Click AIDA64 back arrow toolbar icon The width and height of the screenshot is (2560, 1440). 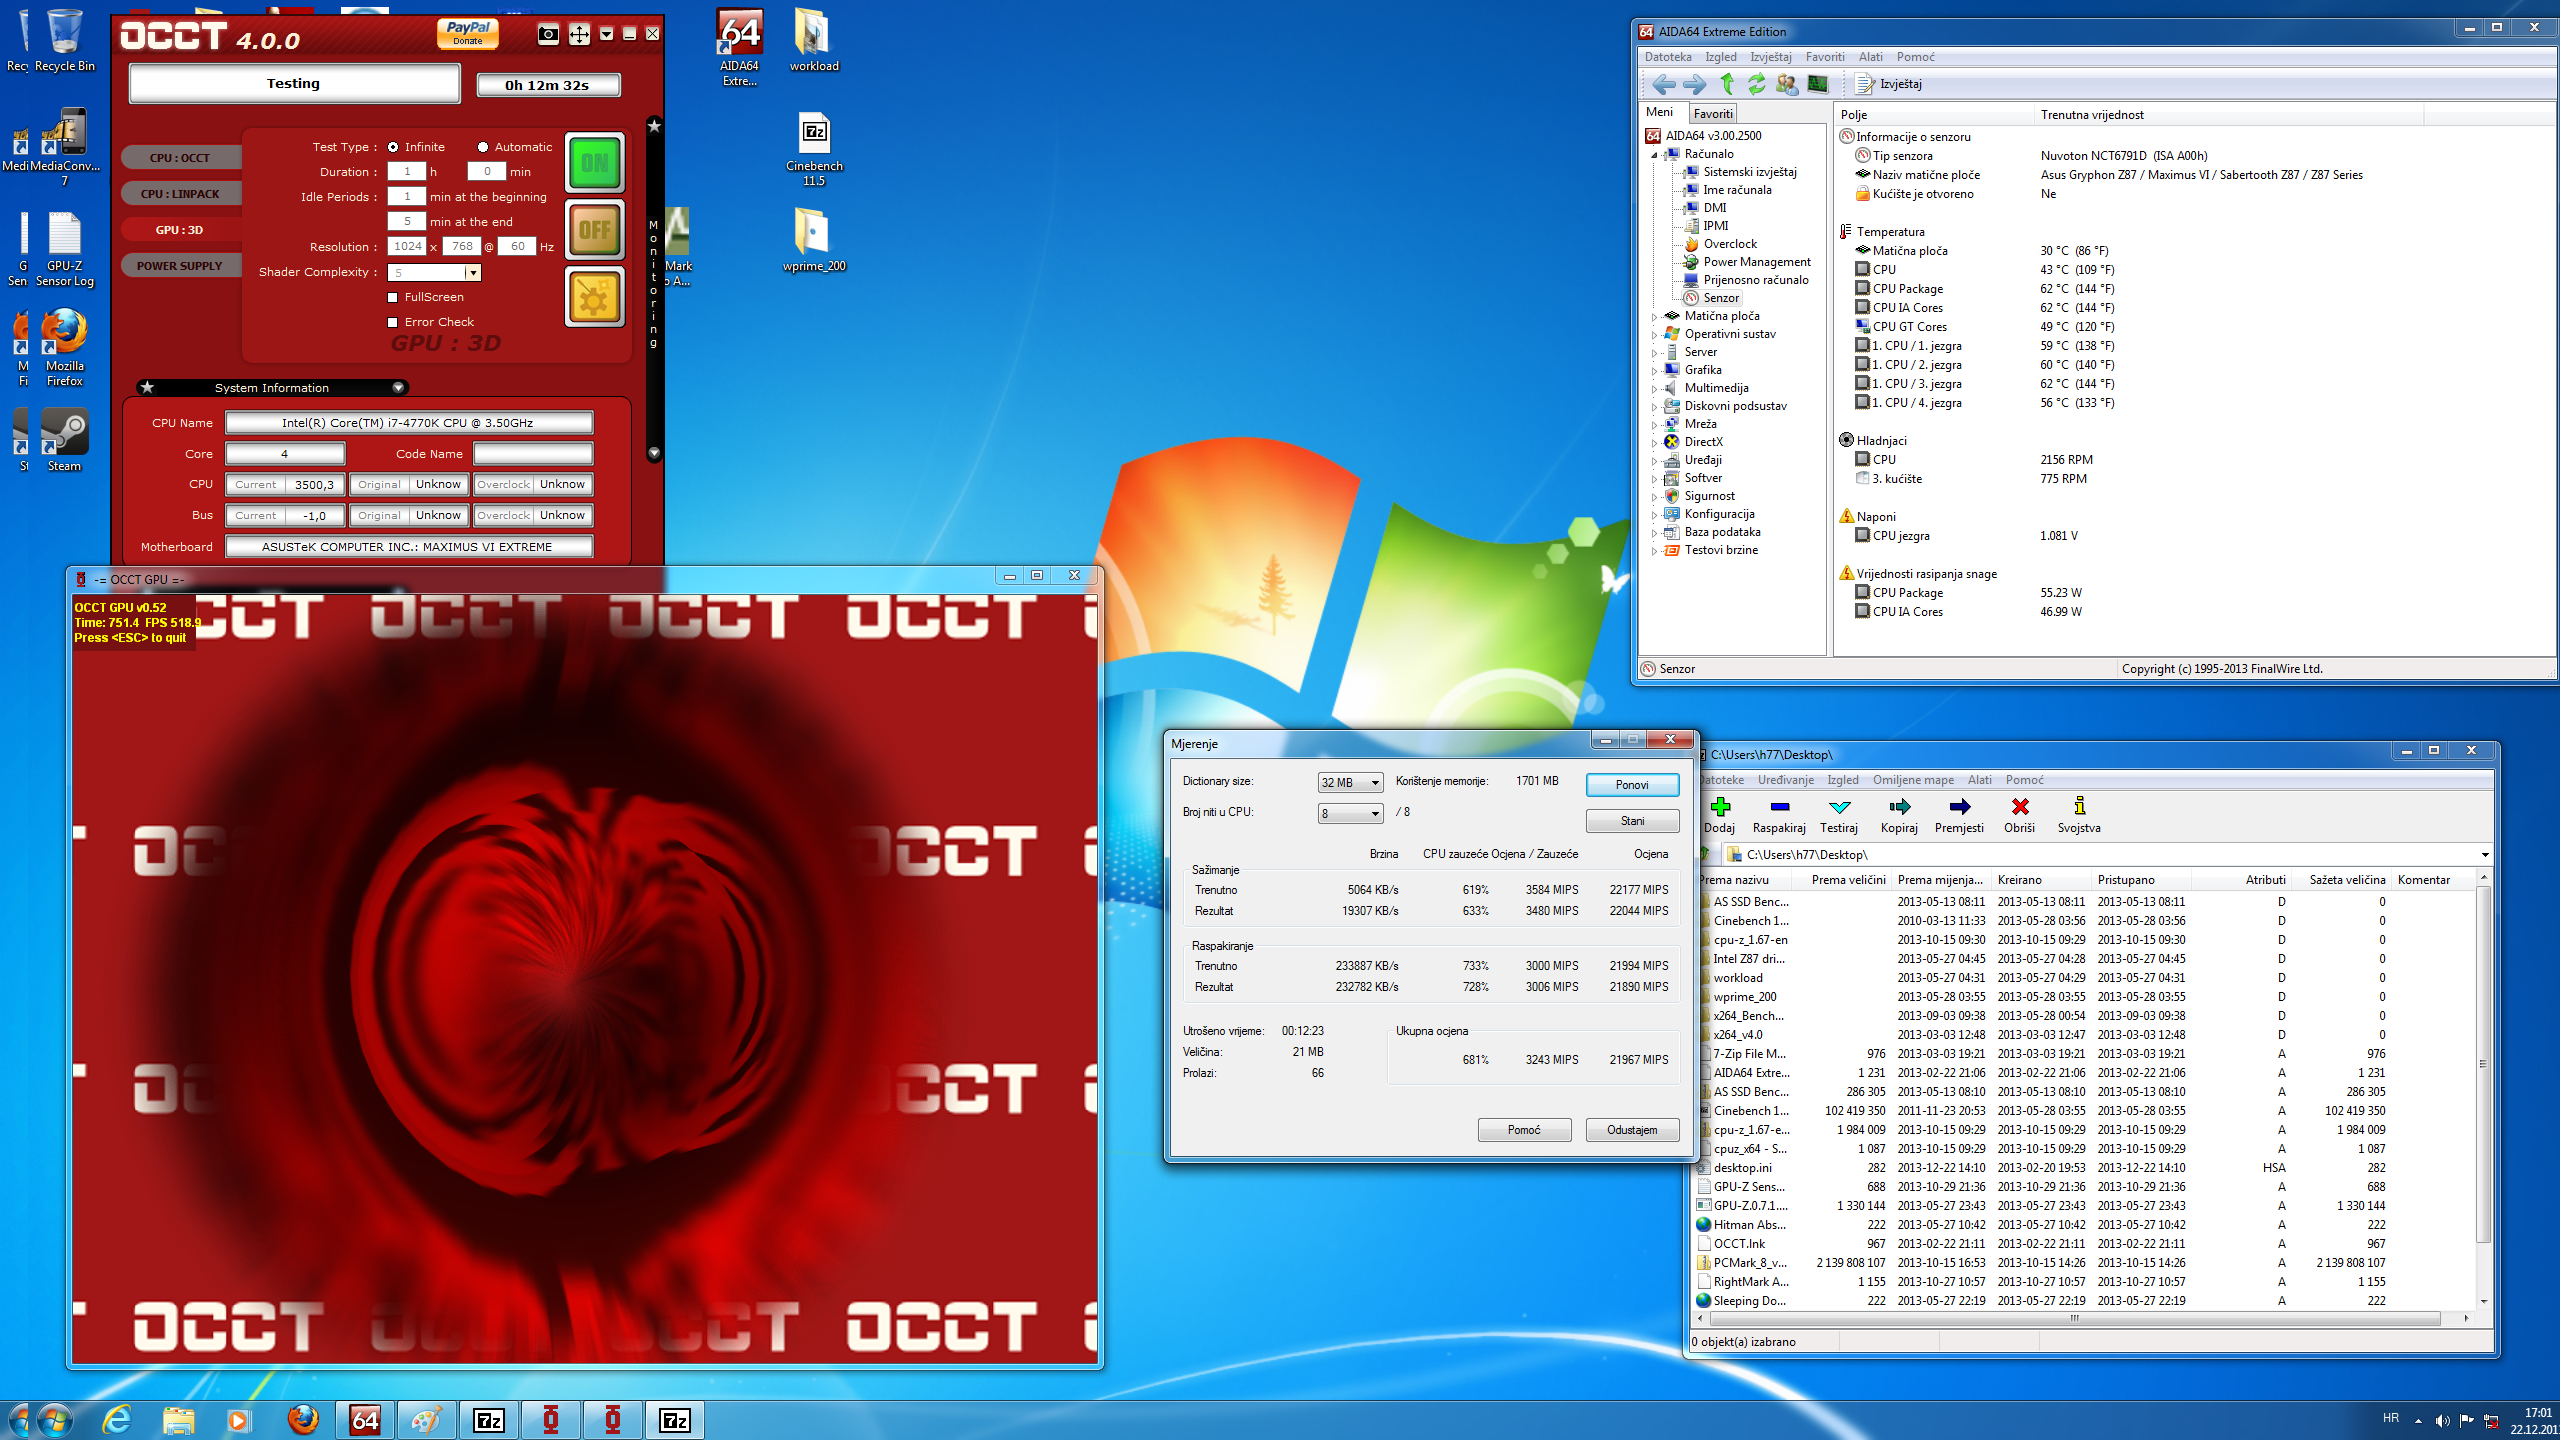1663,84
